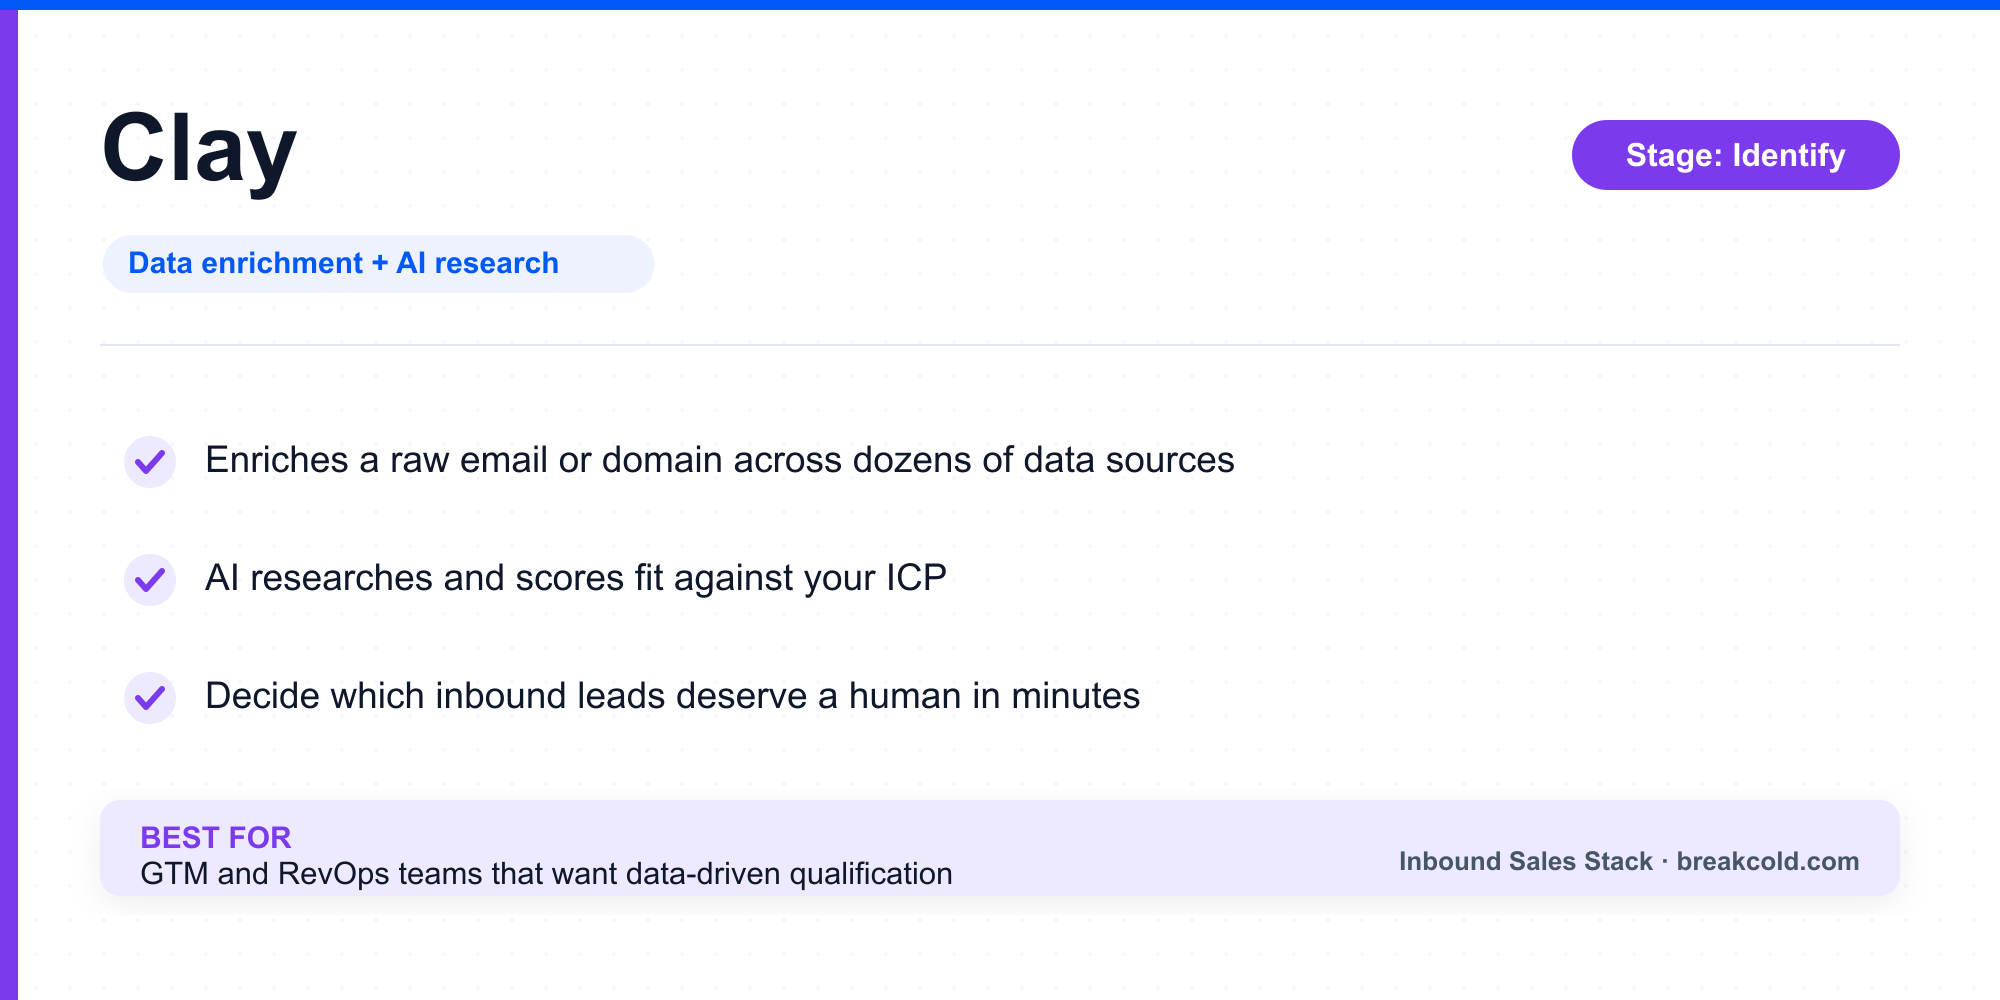
Task: Click the checkmark beside Decide which inbound leads
Action: click(150, 697)
